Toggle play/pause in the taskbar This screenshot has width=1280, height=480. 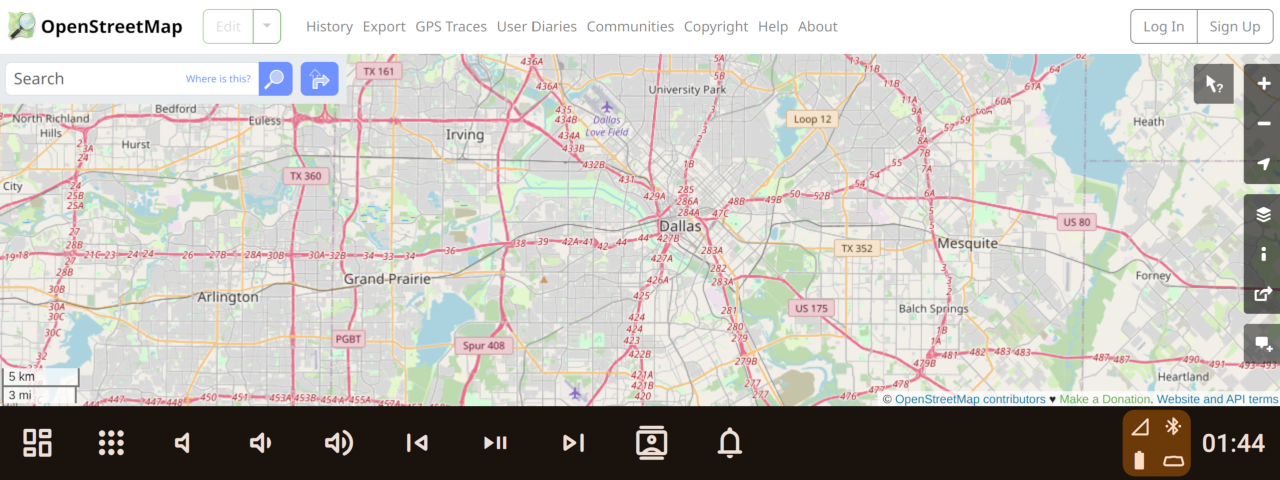[495, 443]
